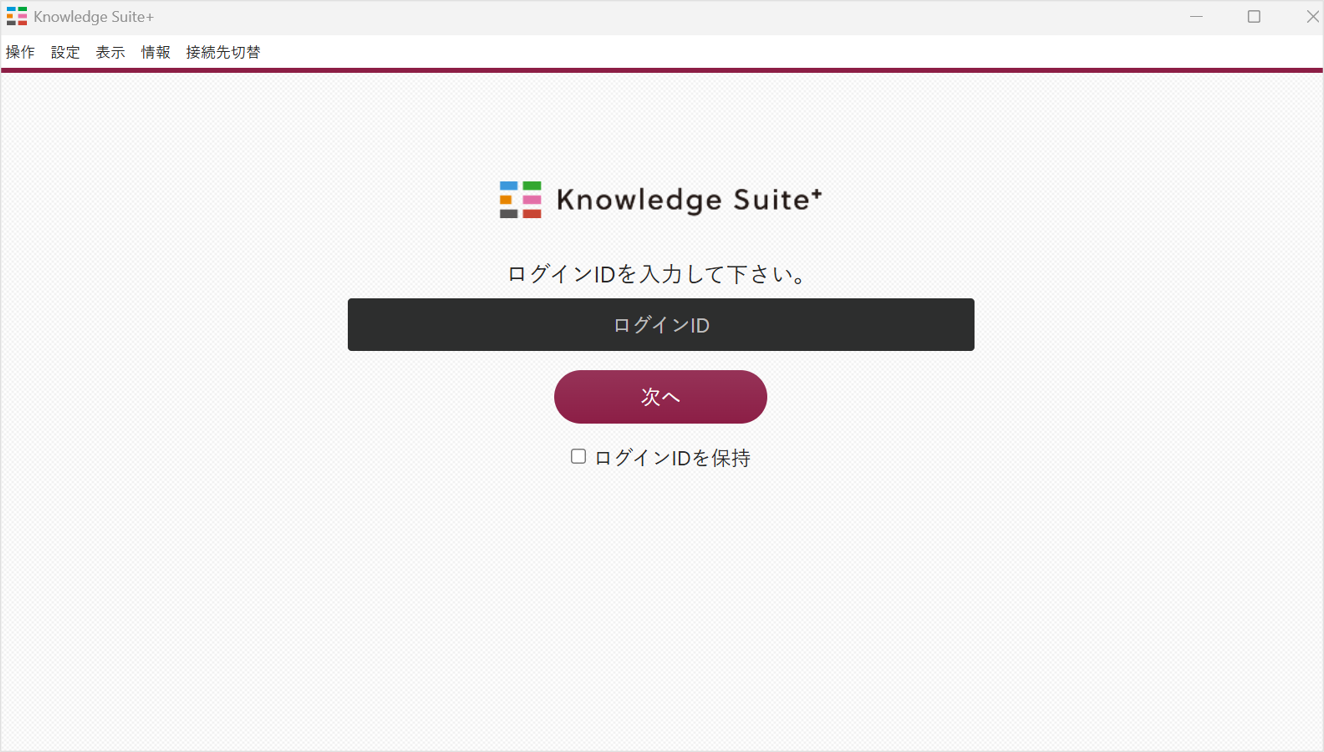Click the crimson divider bar below the menu

(662, 70)
